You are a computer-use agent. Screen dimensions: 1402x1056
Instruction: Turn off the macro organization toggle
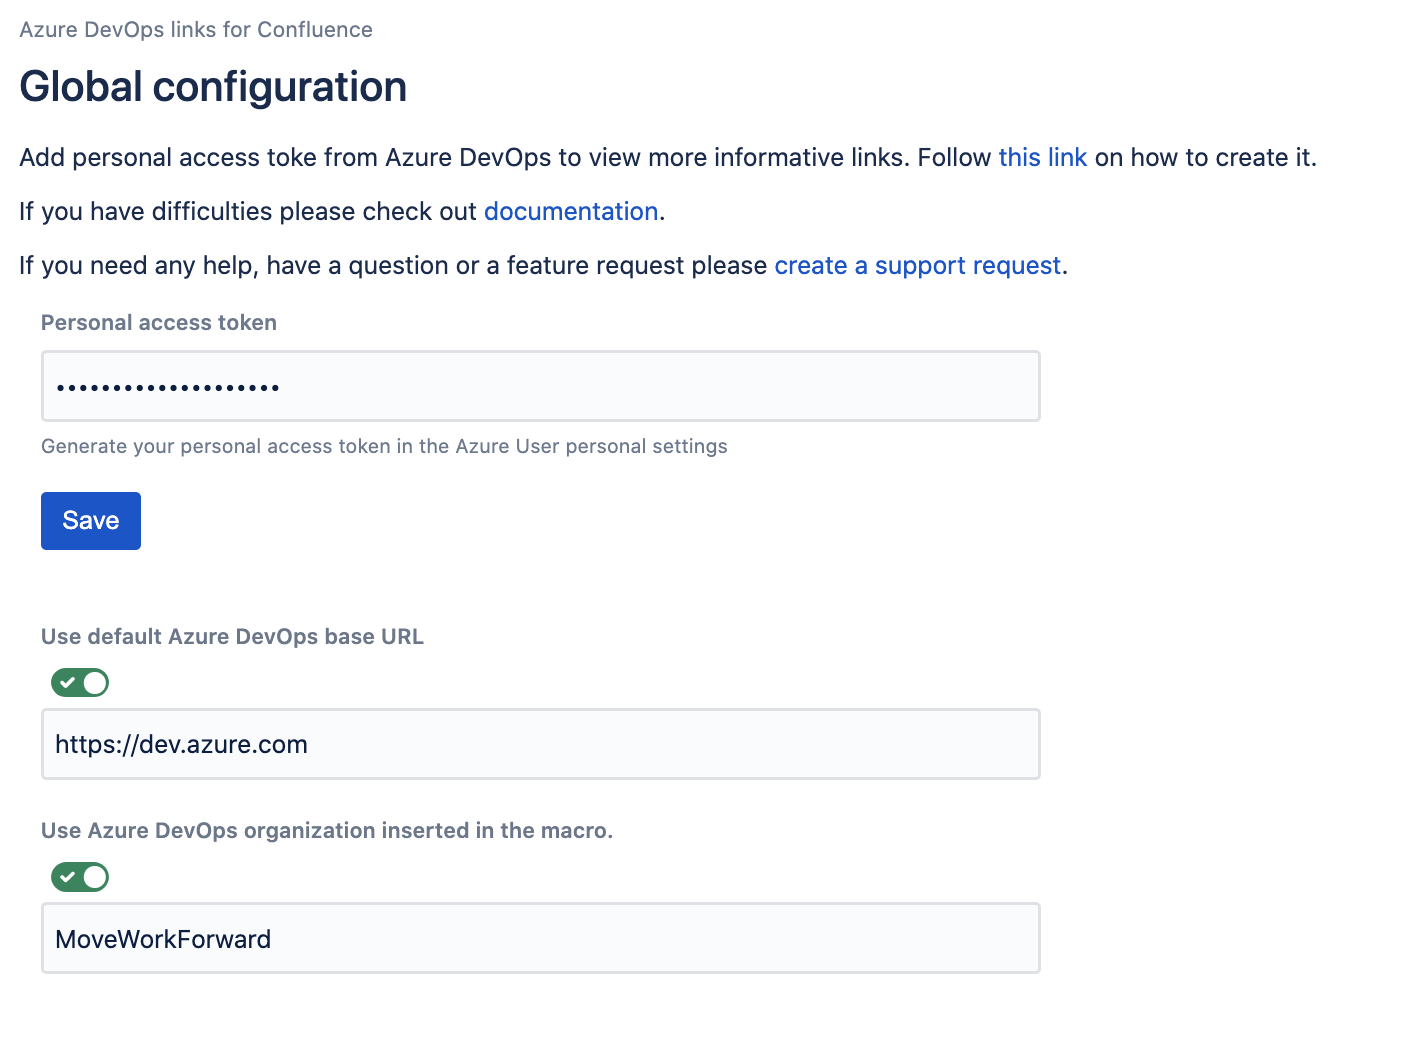[x=80, y=877]
